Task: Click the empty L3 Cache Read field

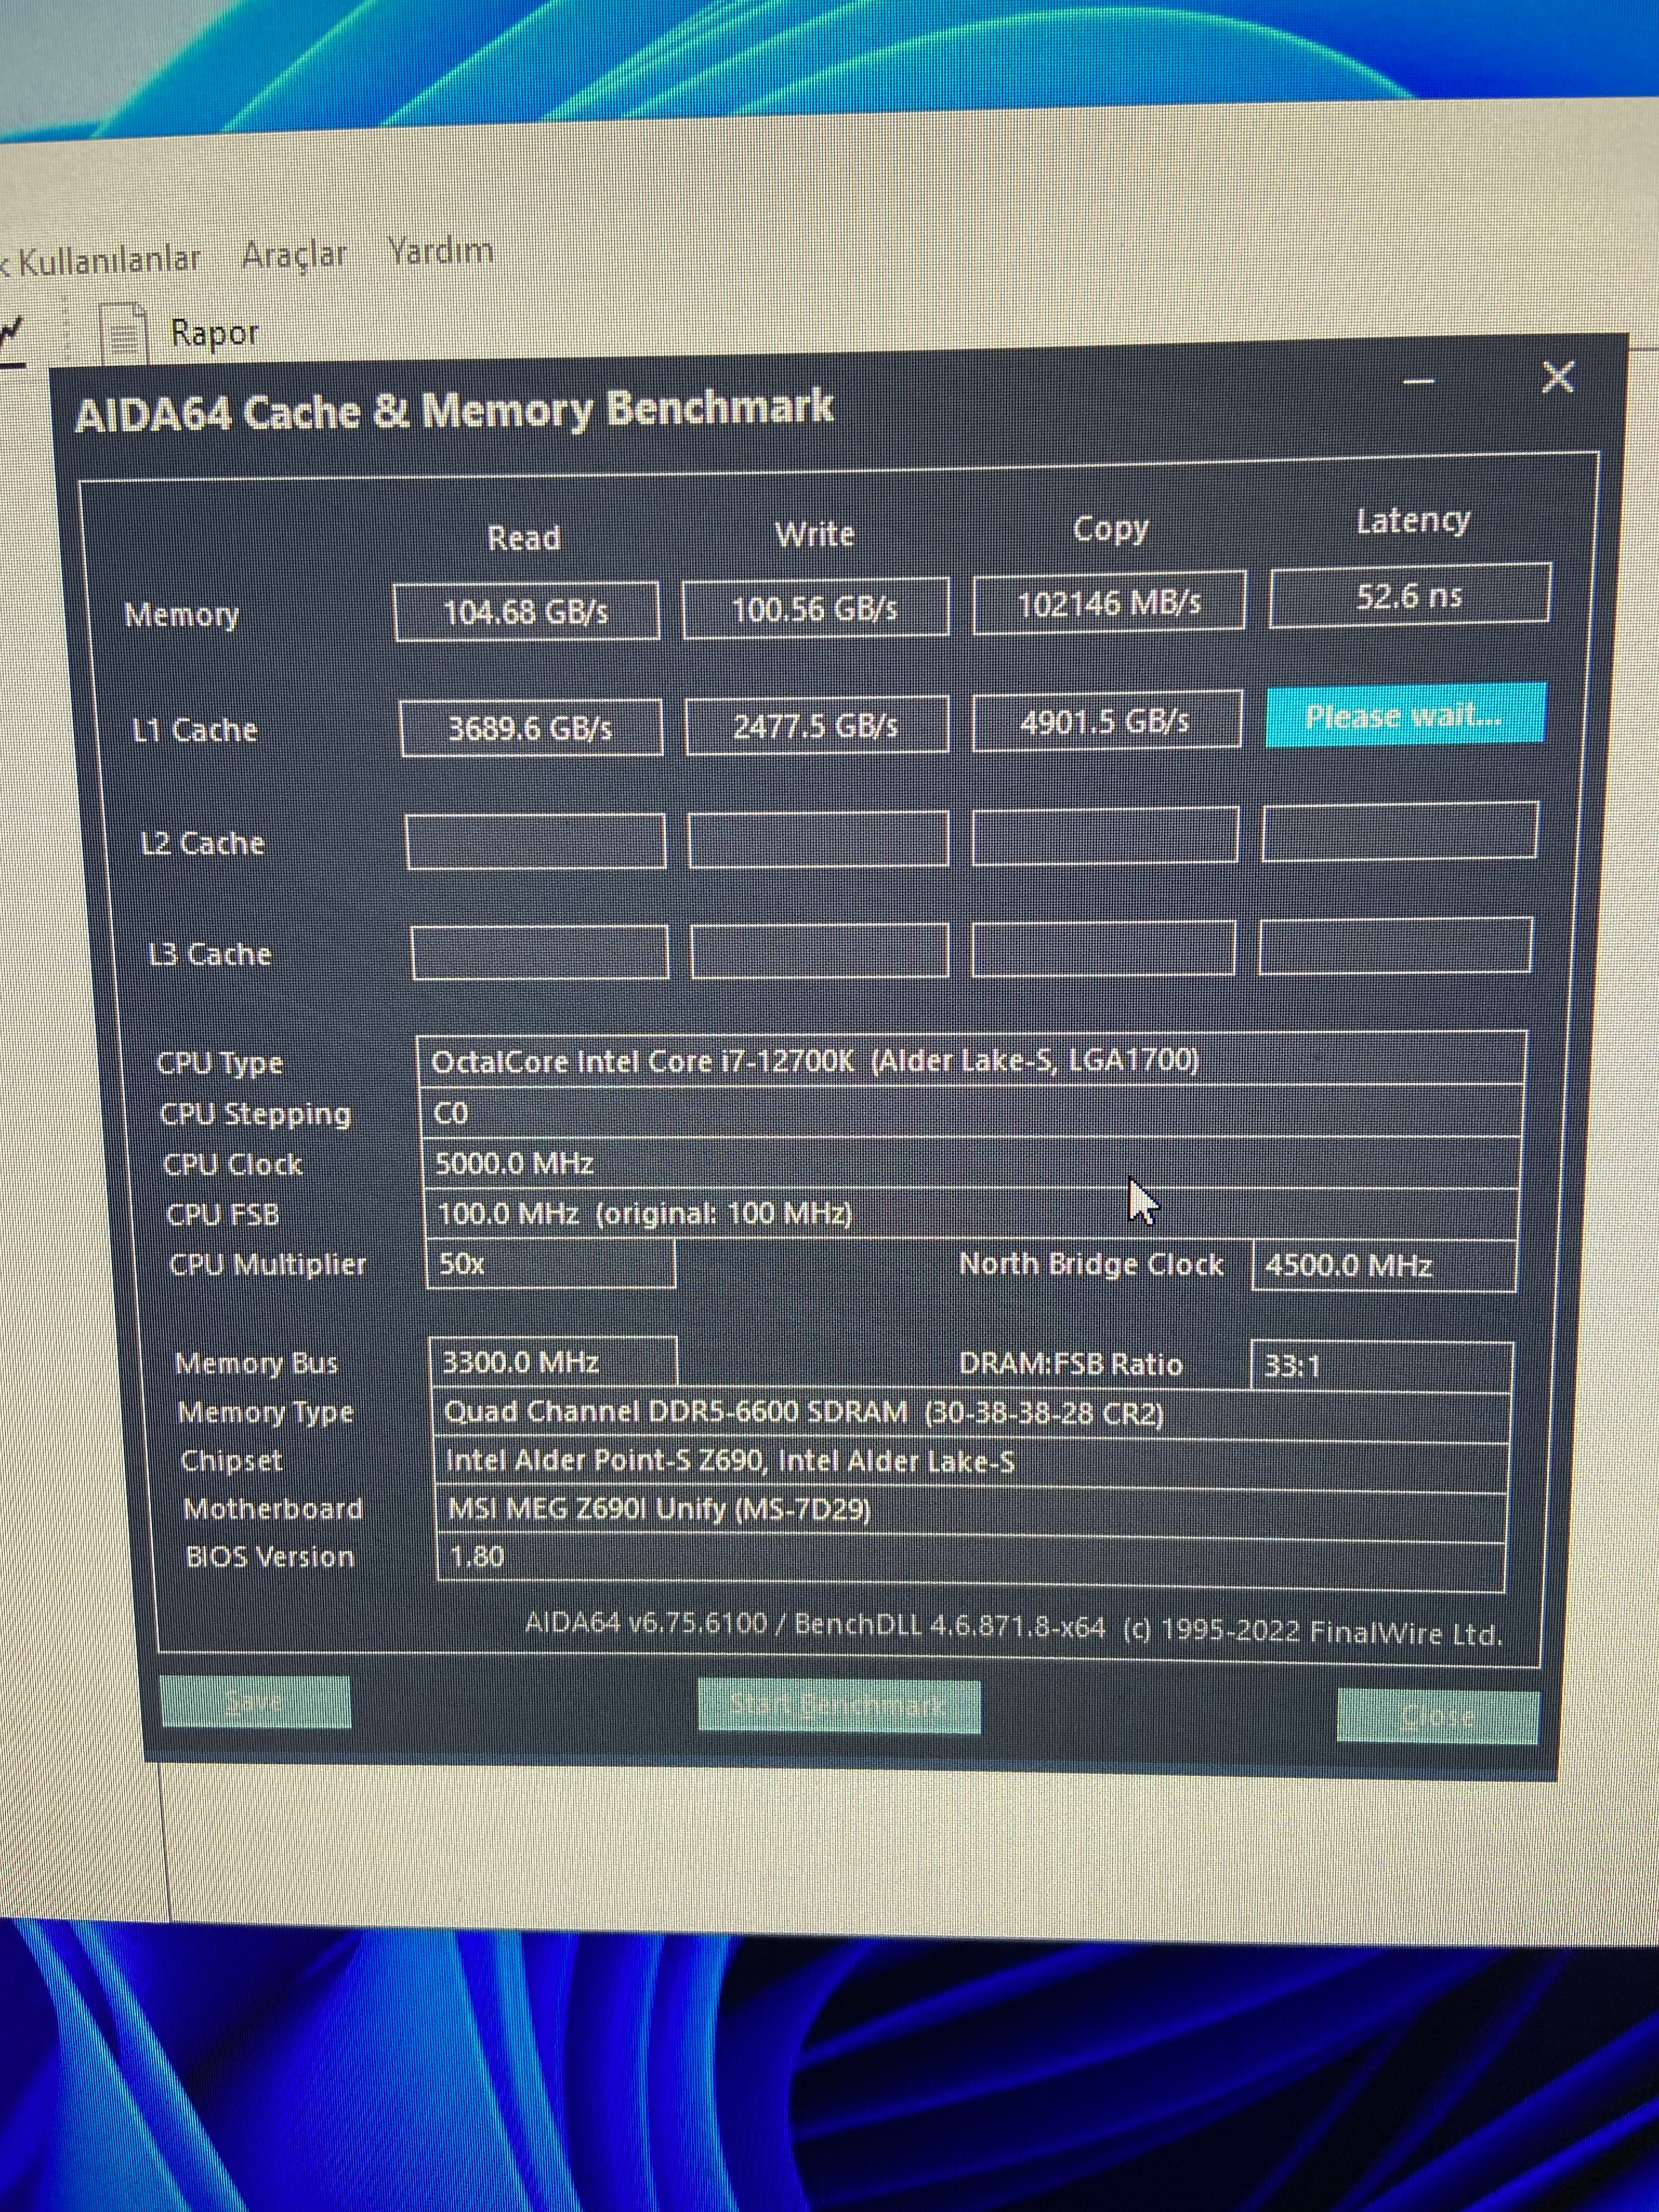Action: point(540,952)
